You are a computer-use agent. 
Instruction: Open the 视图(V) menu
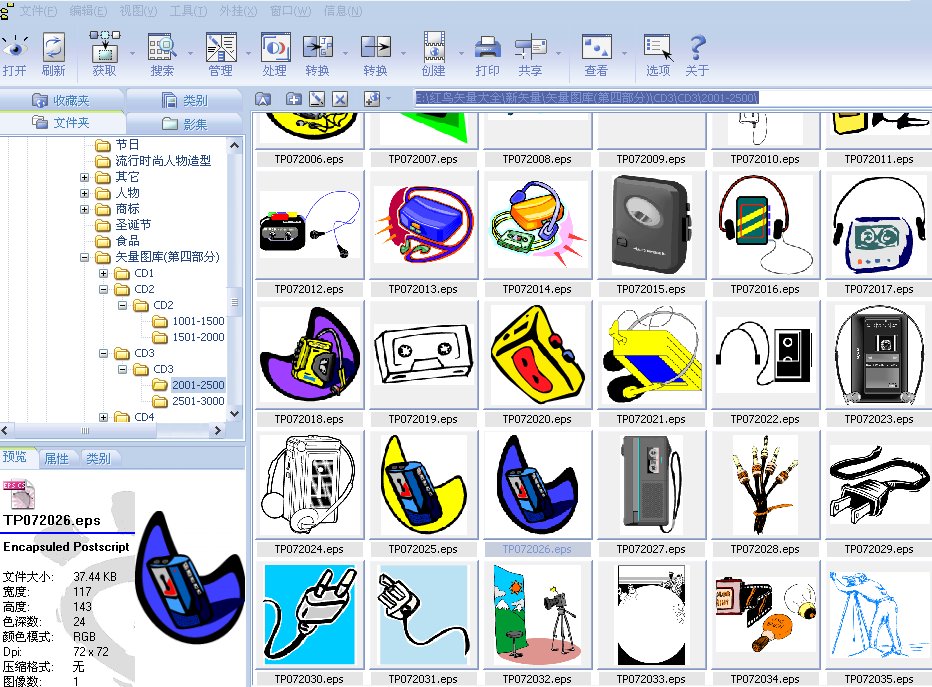coord(138,11)
